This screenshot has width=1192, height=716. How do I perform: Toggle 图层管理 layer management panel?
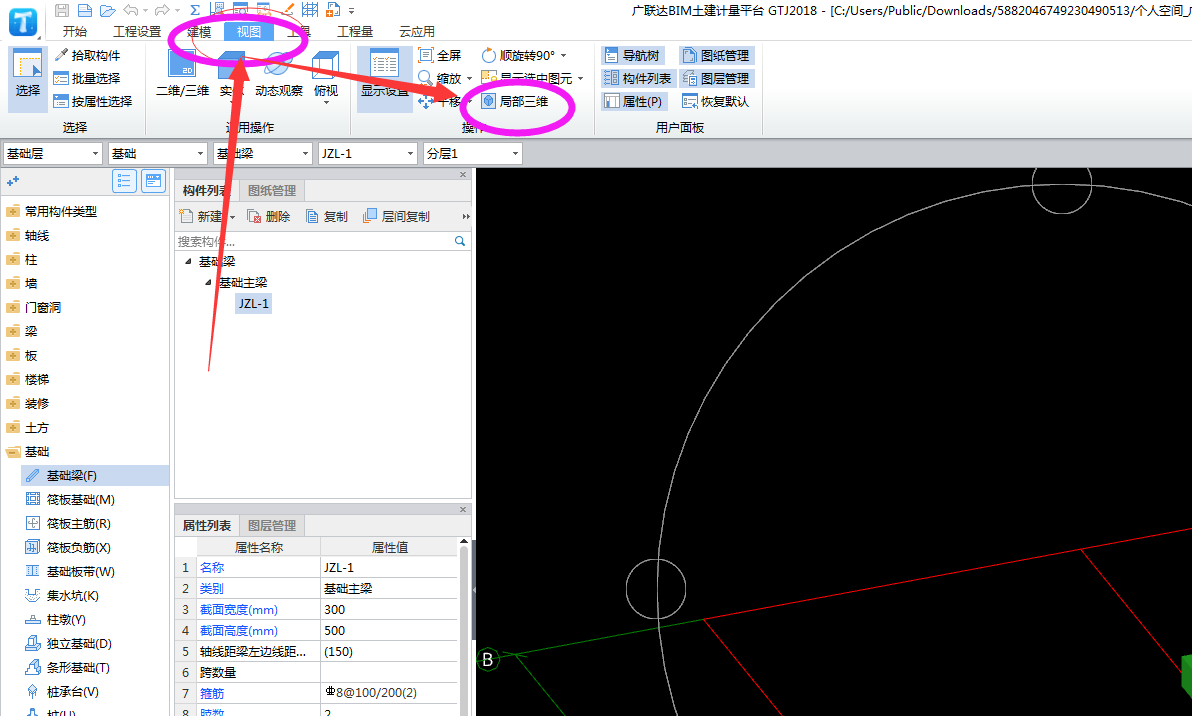point(716,78)
